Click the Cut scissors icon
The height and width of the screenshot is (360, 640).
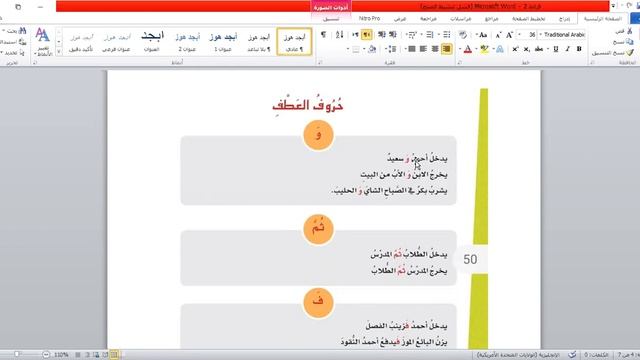tap(631, 31)
